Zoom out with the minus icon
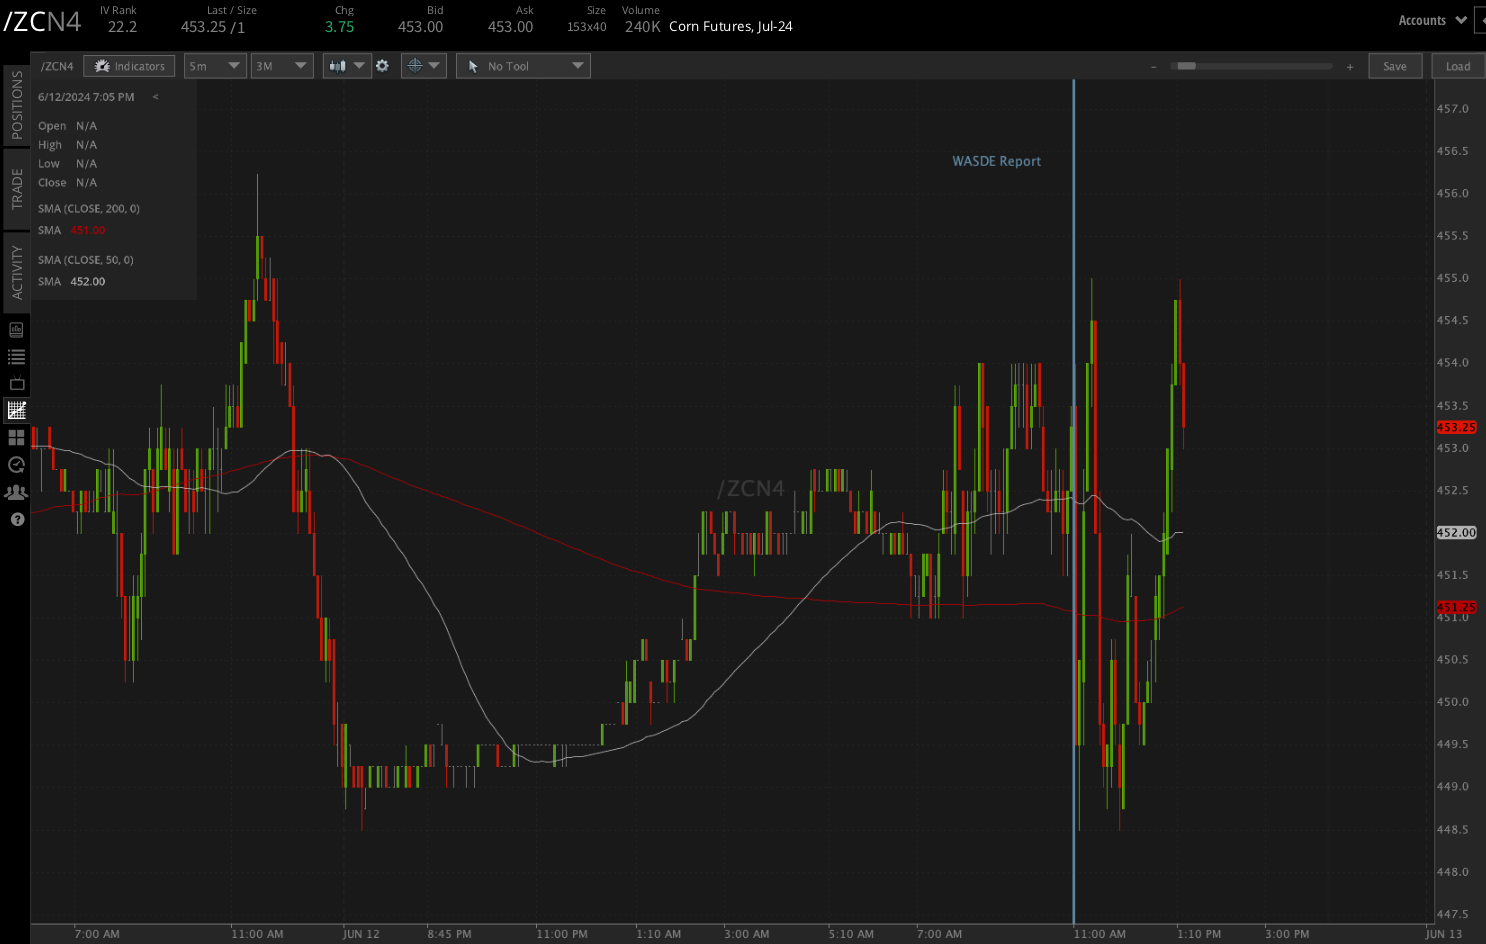Viewport: 1486px width, 944px height. tap(1153, 67)
